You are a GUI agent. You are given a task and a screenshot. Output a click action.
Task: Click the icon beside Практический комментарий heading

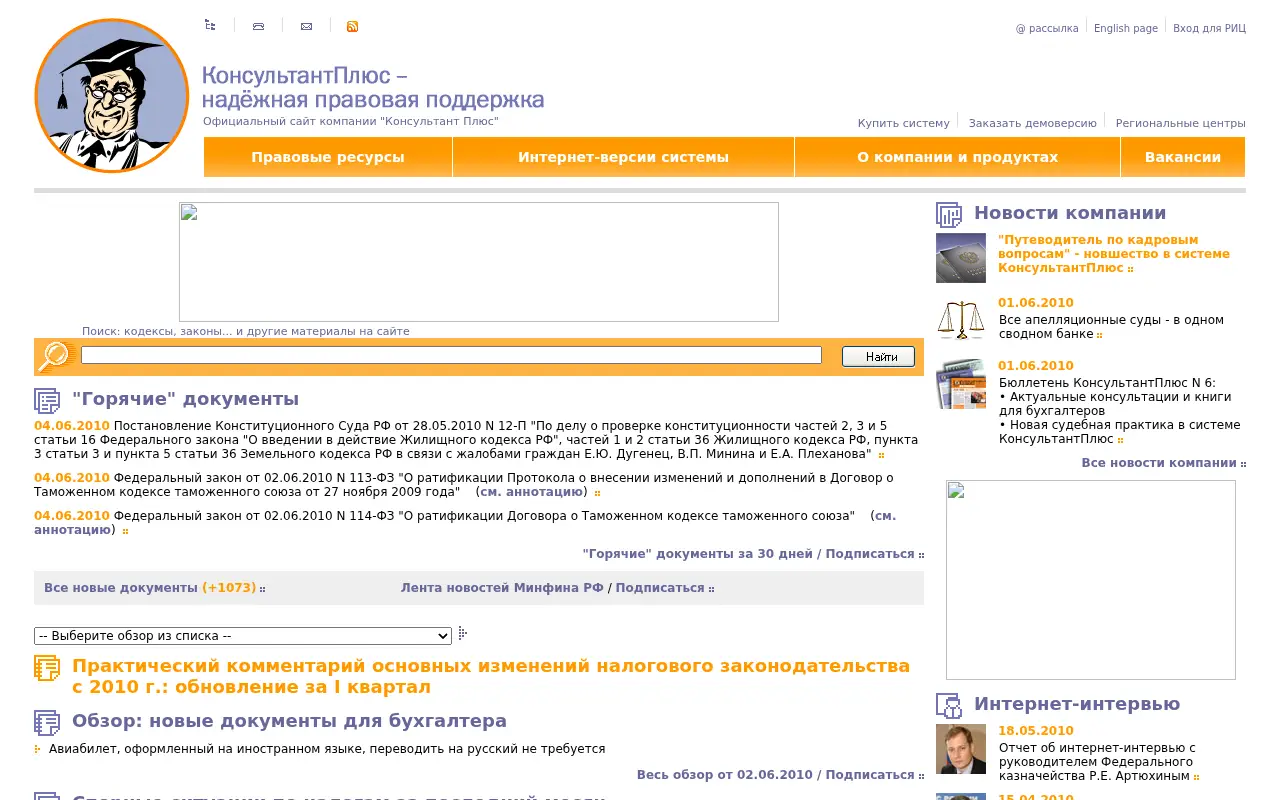tap(47, 667)
